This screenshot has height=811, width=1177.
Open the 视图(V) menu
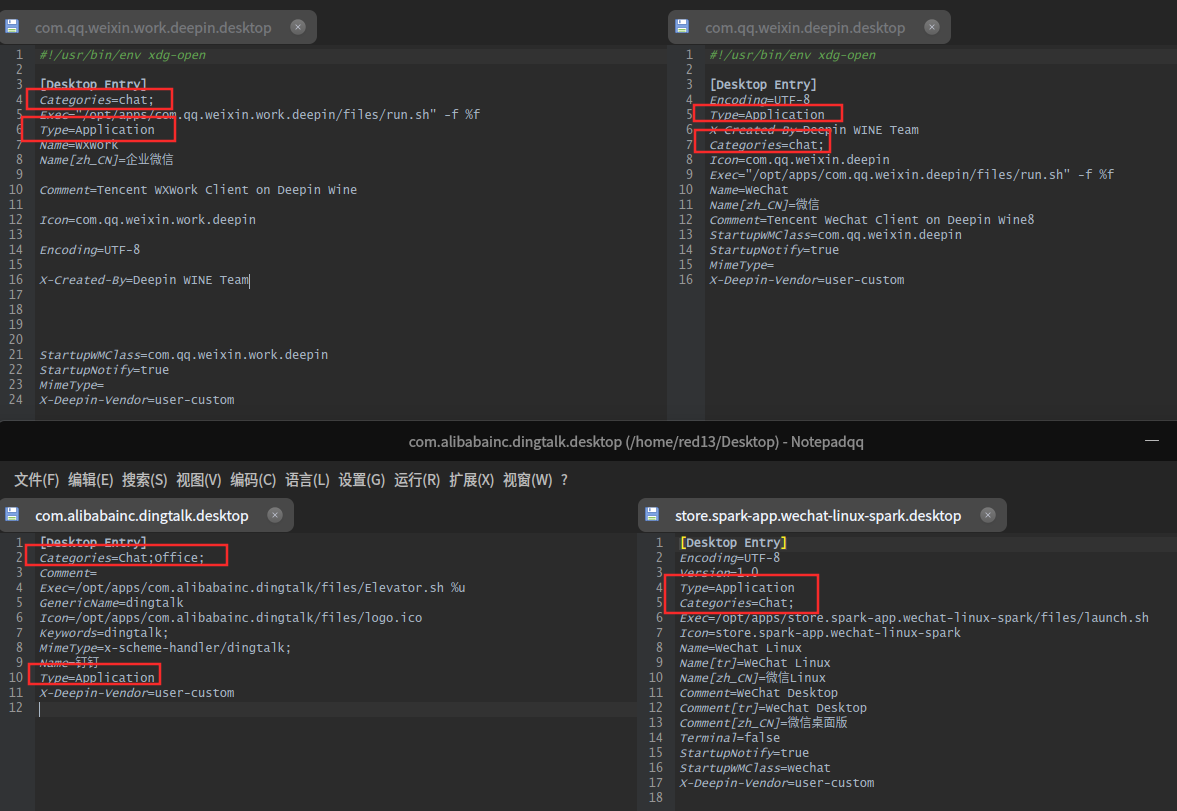coord(199,480)
